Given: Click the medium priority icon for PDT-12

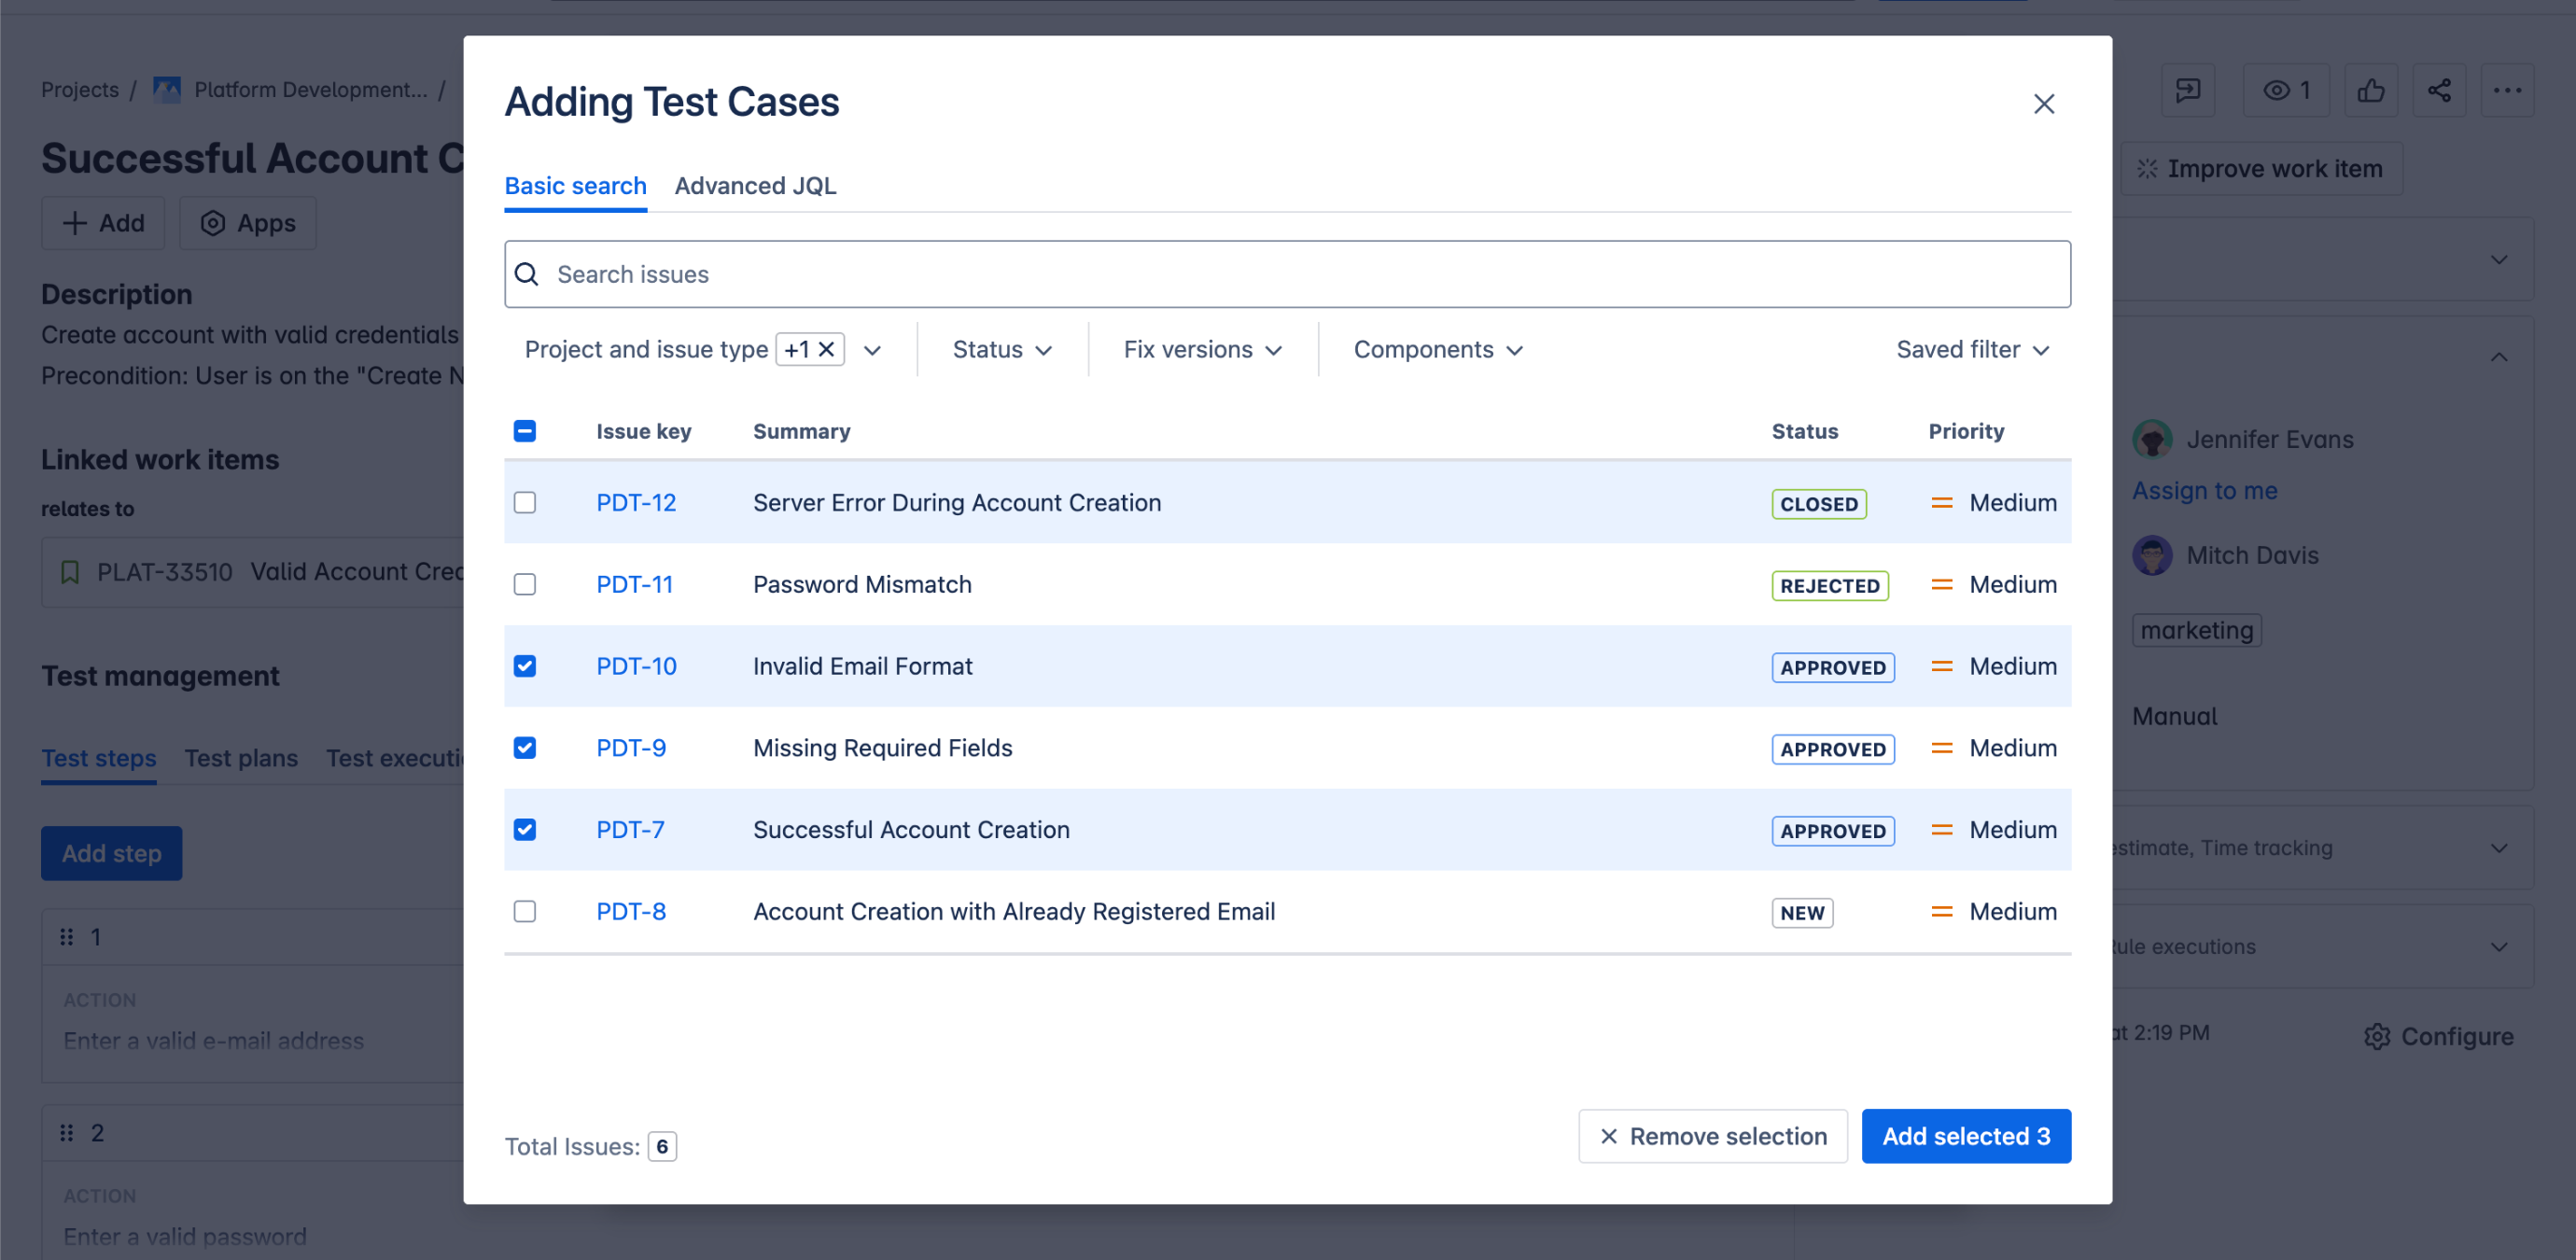Looking at the screenshot, I should click(x=1940, y=503).
